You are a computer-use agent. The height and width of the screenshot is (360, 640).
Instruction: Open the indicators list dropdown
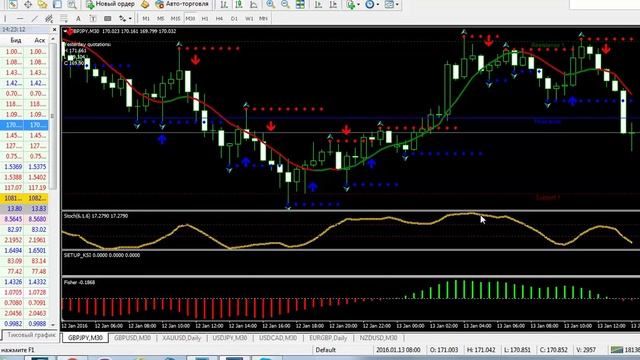[353, 4]
